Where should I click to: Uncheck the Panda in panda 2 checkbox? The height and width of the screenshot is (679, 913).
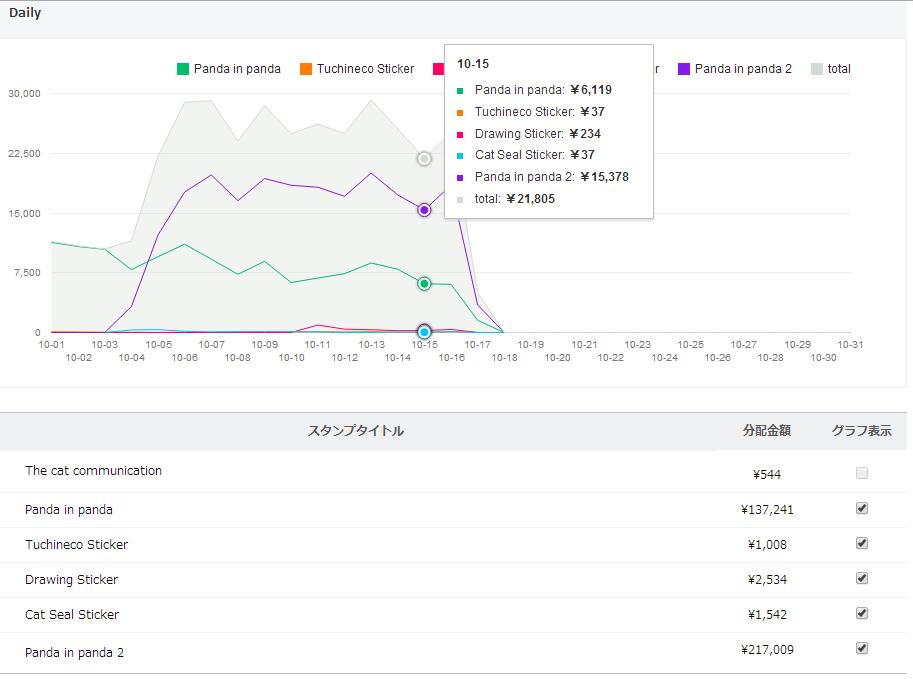[x=862, y=648]
